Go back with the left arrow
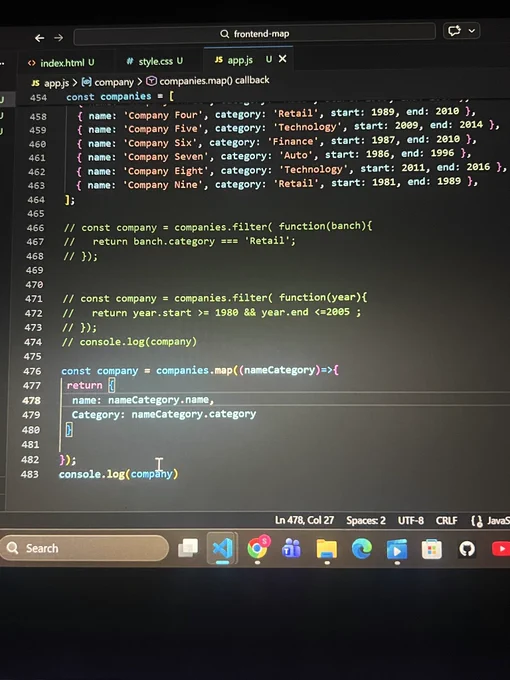 [39, 38]
